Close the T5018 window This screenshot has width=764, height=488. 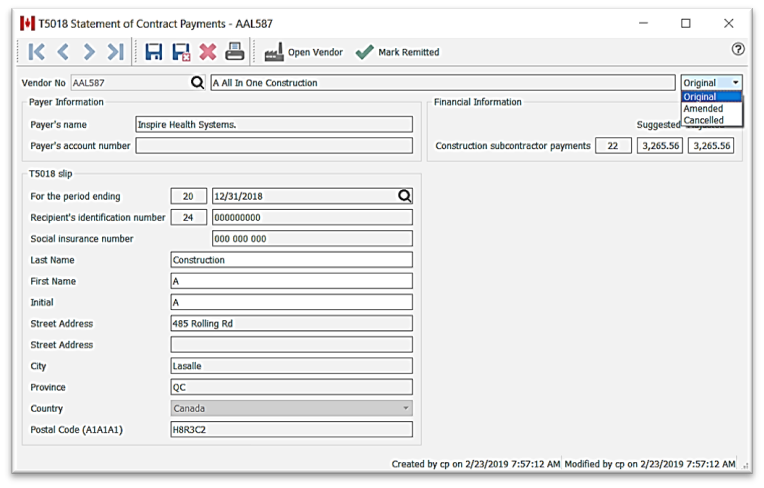click(x=728, y=23)
